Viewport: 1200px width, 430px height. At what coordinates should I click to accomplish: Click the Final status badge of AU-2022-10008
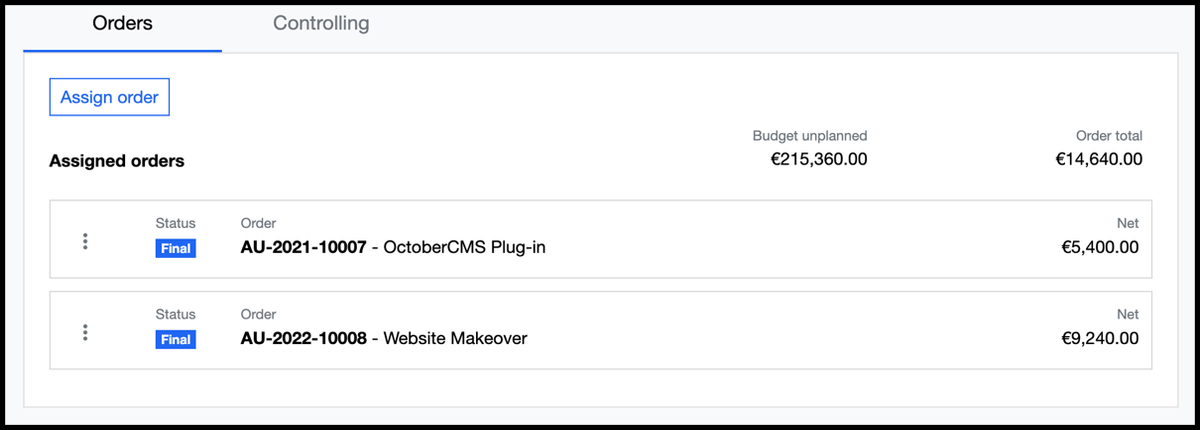tap(175, 340)
